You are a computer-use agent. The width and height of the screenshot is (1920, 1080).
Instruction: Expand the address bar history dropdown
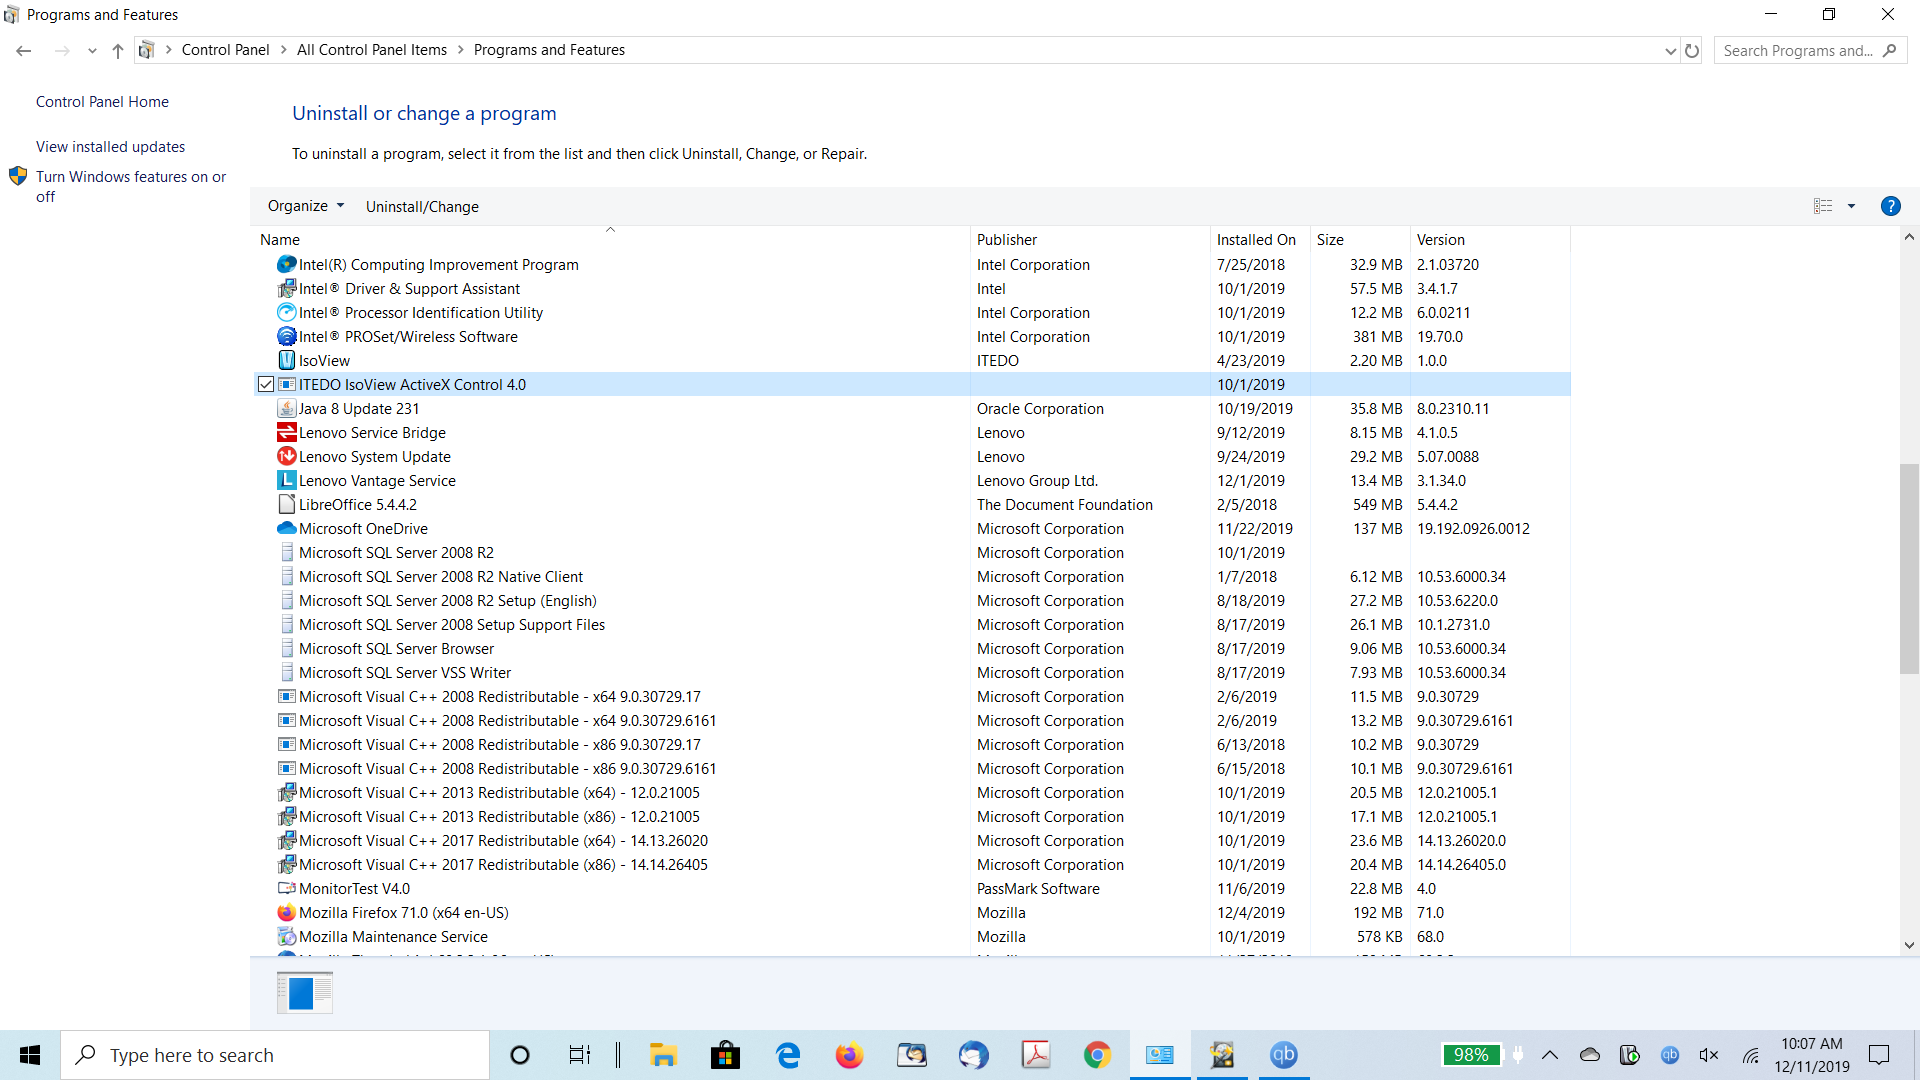click(x=1670, y=51)
